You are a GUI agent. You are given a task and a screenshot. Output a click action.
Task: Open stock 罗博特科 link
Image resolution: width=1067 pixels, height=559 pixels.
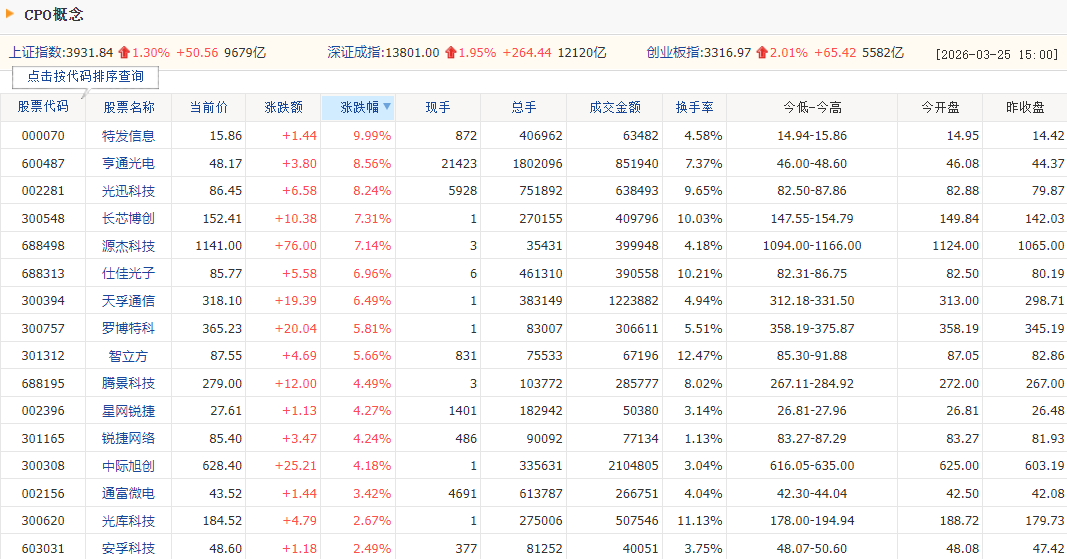[129, 328]
